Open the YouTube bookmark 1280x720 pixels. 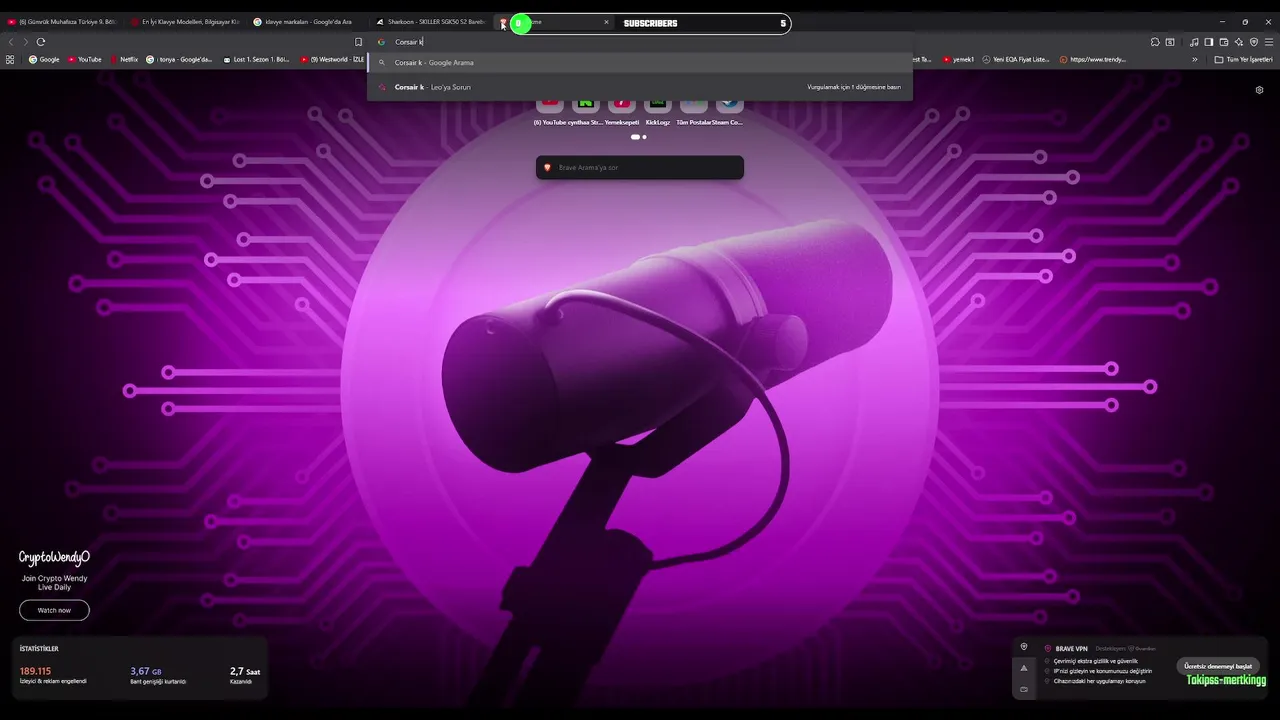point(85,59)
